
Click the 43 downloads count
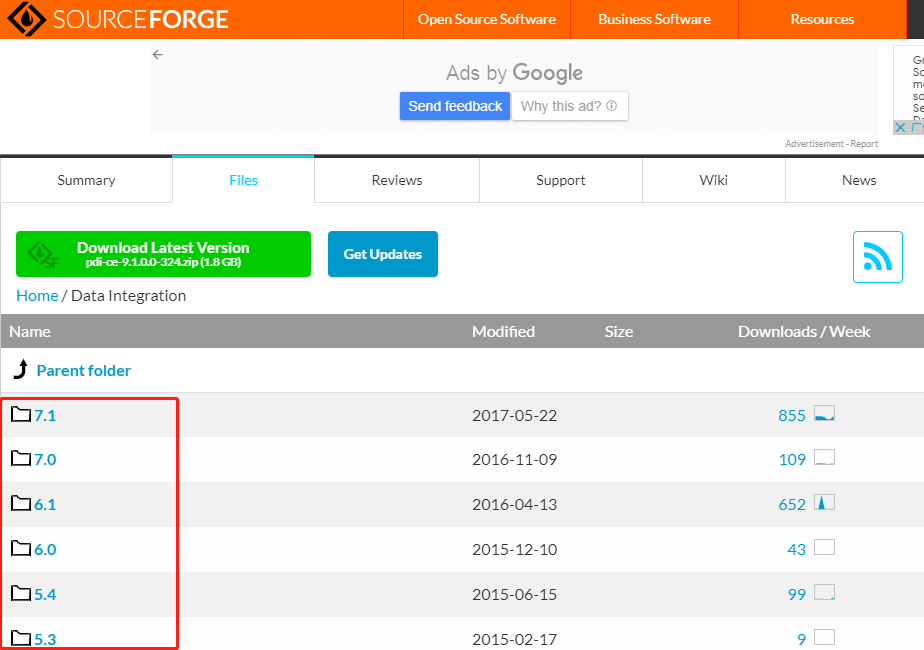[x=797, y=549]
